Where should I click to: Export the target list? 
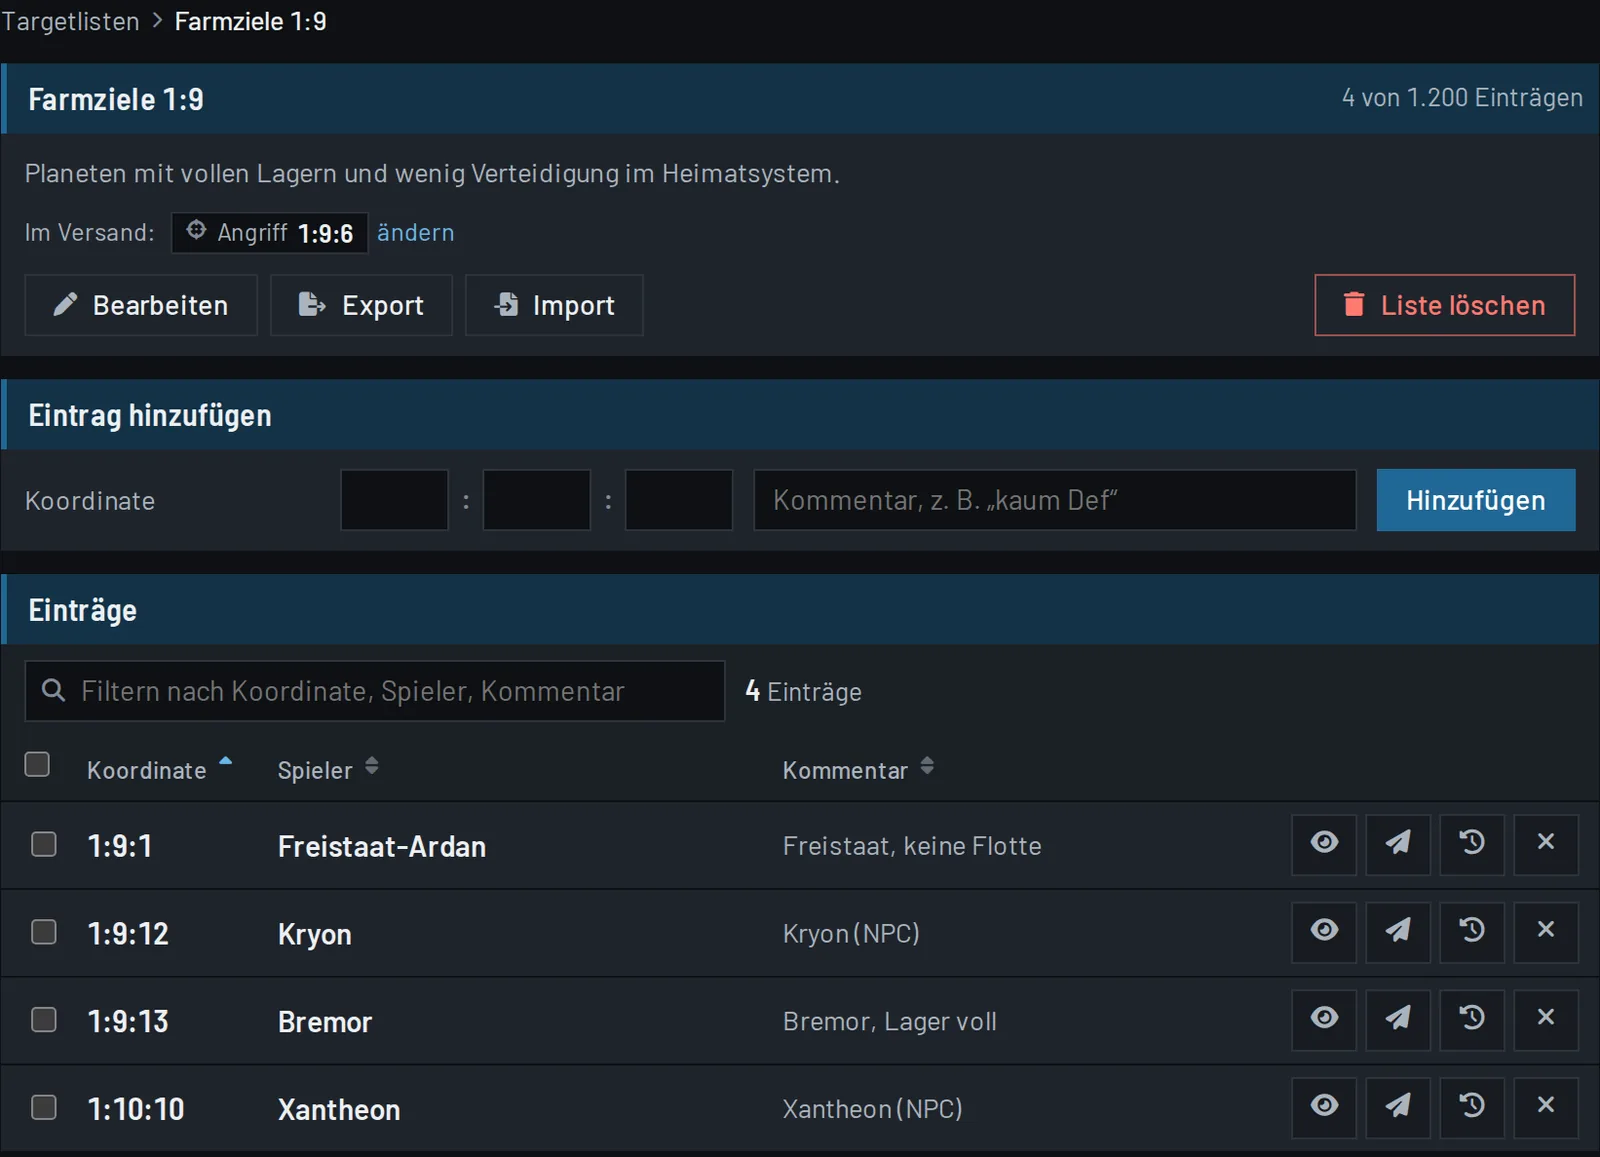tap(361, 305)
